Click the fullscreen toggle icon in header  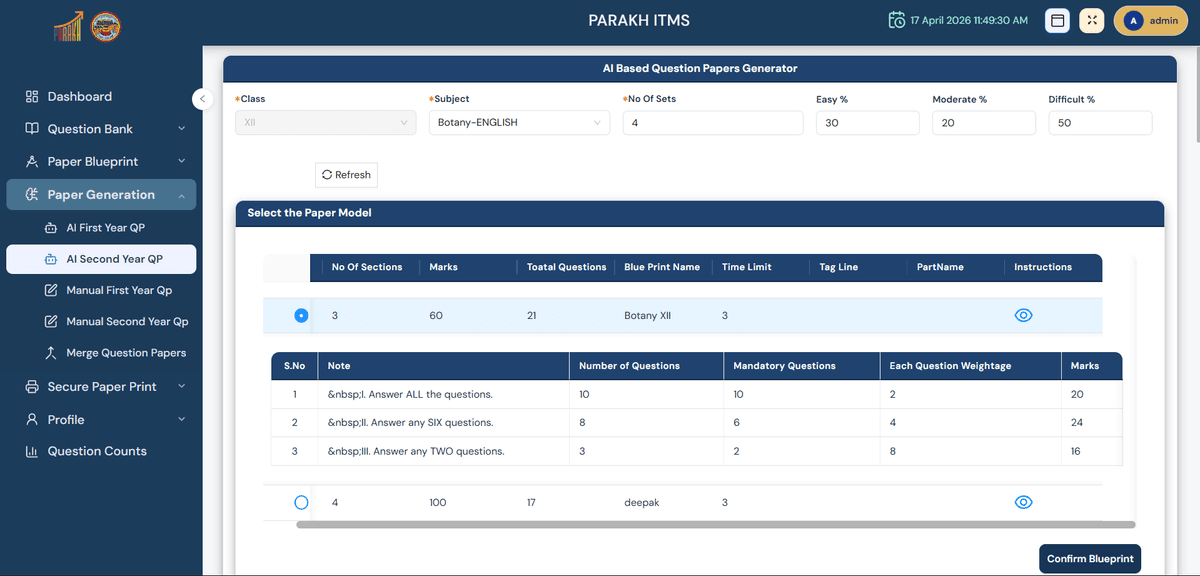pyautogui.click(x=1092, y=21)
